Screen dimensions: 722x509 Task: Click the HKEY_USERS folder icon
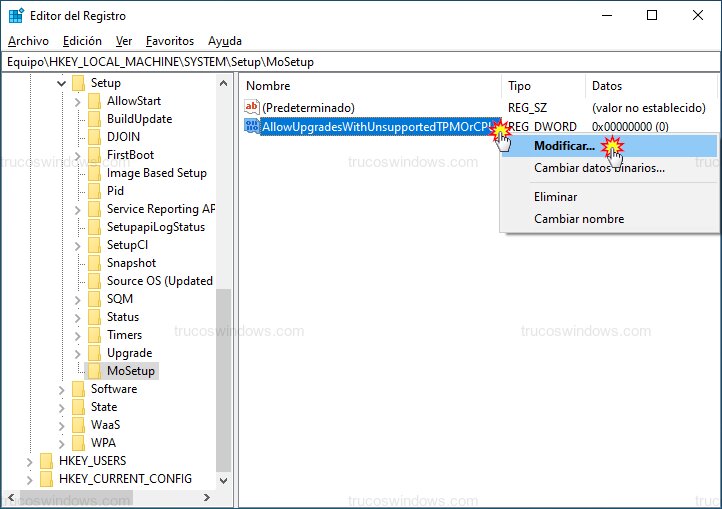click(47, 461)
